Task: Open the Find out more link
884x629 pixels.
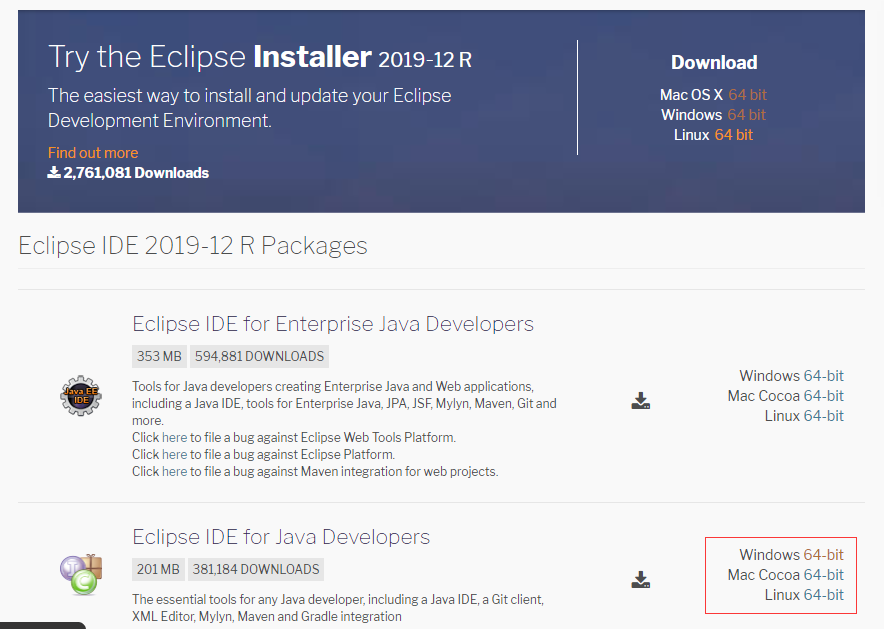Action: (92, 153)
